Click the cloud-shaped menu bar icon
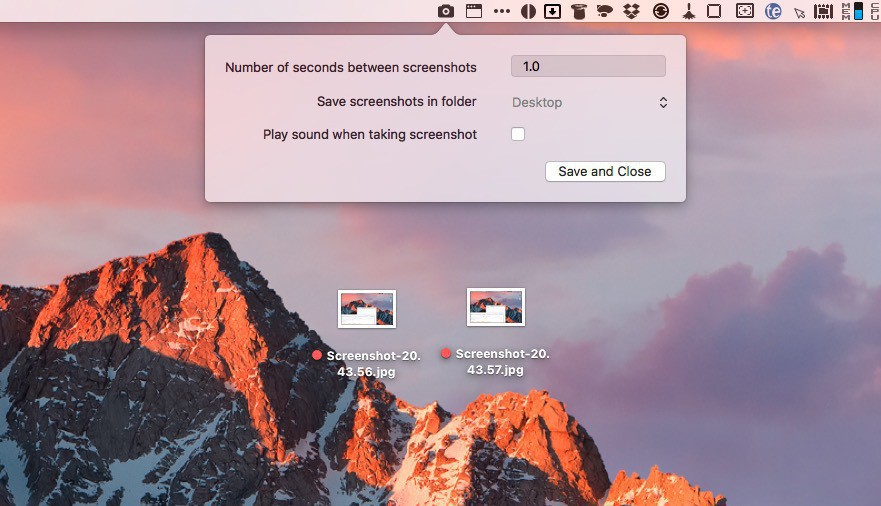The image size is (881, 506). pyautogui.click(x=605, y=11)
